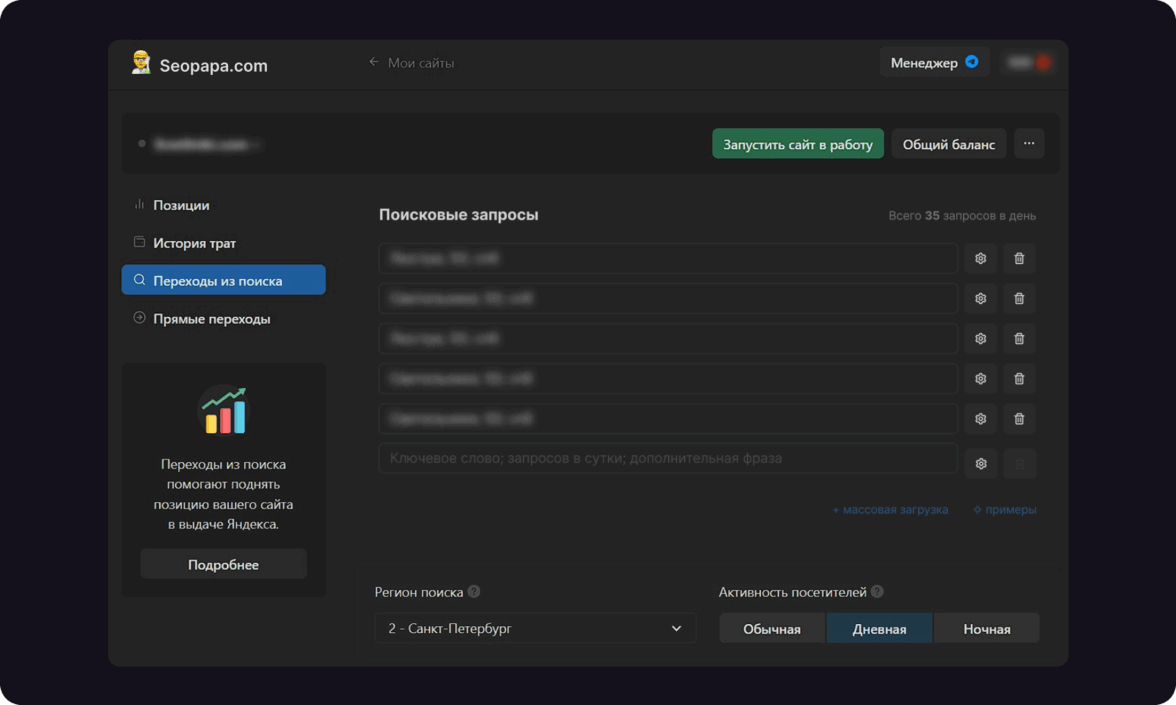Open gear settings for the empty query row

click(x=980, y=464)
